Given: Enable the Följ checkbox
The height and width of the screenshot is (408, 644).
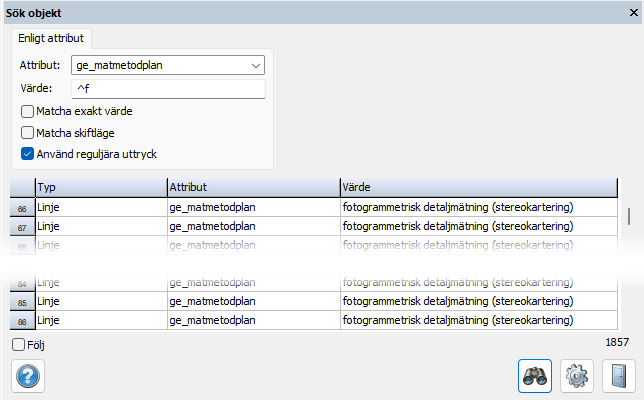Looking at the screenshot, I should click(19, 345).
